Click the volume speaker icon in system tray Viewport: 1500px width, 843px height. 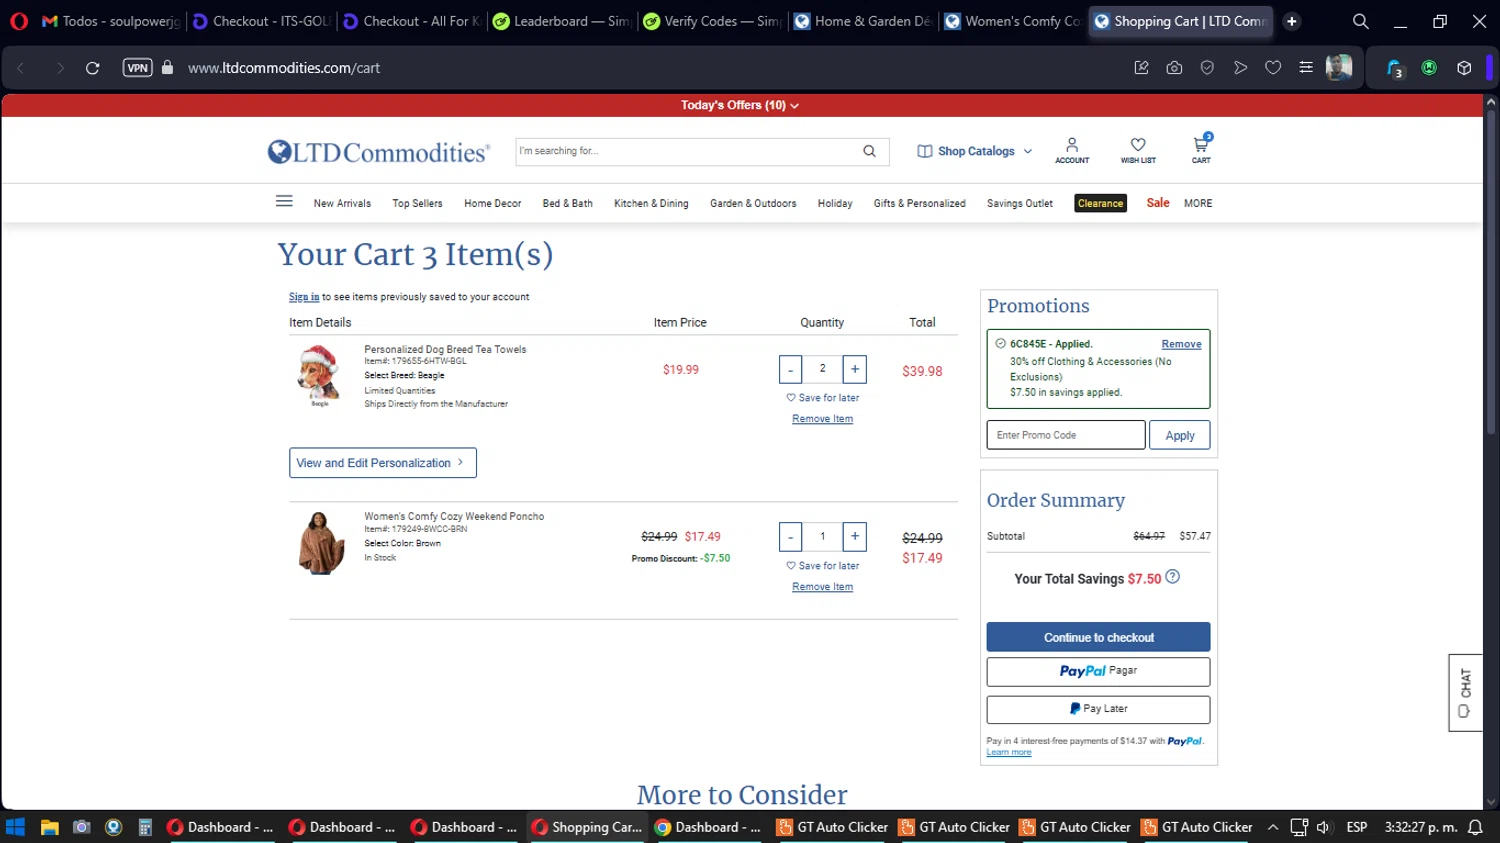point(1324,827)
